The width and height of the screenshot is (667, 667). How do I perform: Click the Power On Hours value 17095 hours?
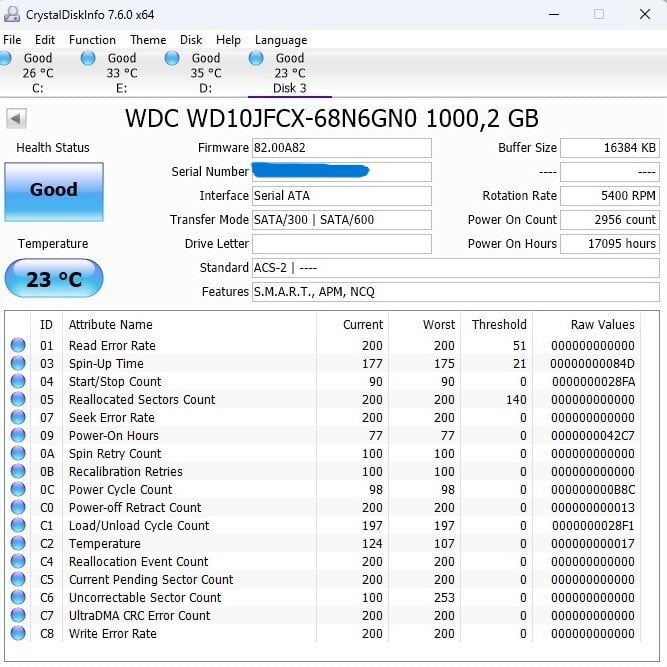pyautogui.click(x=610, y=244)
